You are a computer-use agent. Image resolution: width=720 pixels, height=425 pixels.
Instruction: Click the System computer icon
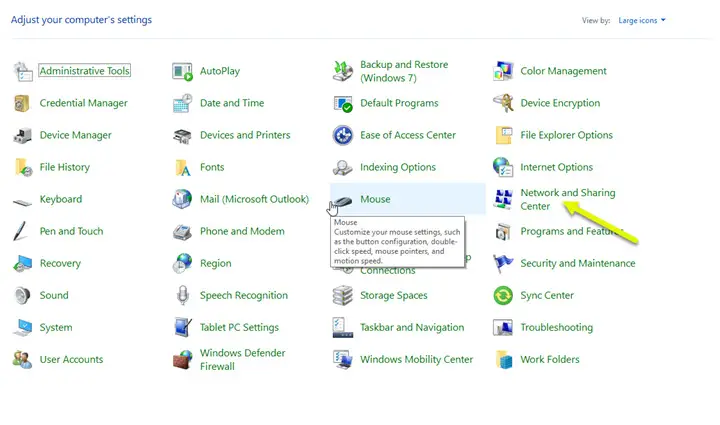[x=22, y=328]
